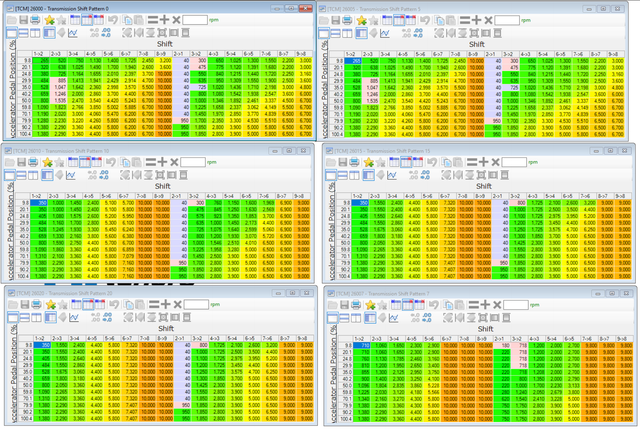The image size is (640, 431).
Task: Paste icon in Shift Pattern 20 window
Action: (x=139, y=304)
